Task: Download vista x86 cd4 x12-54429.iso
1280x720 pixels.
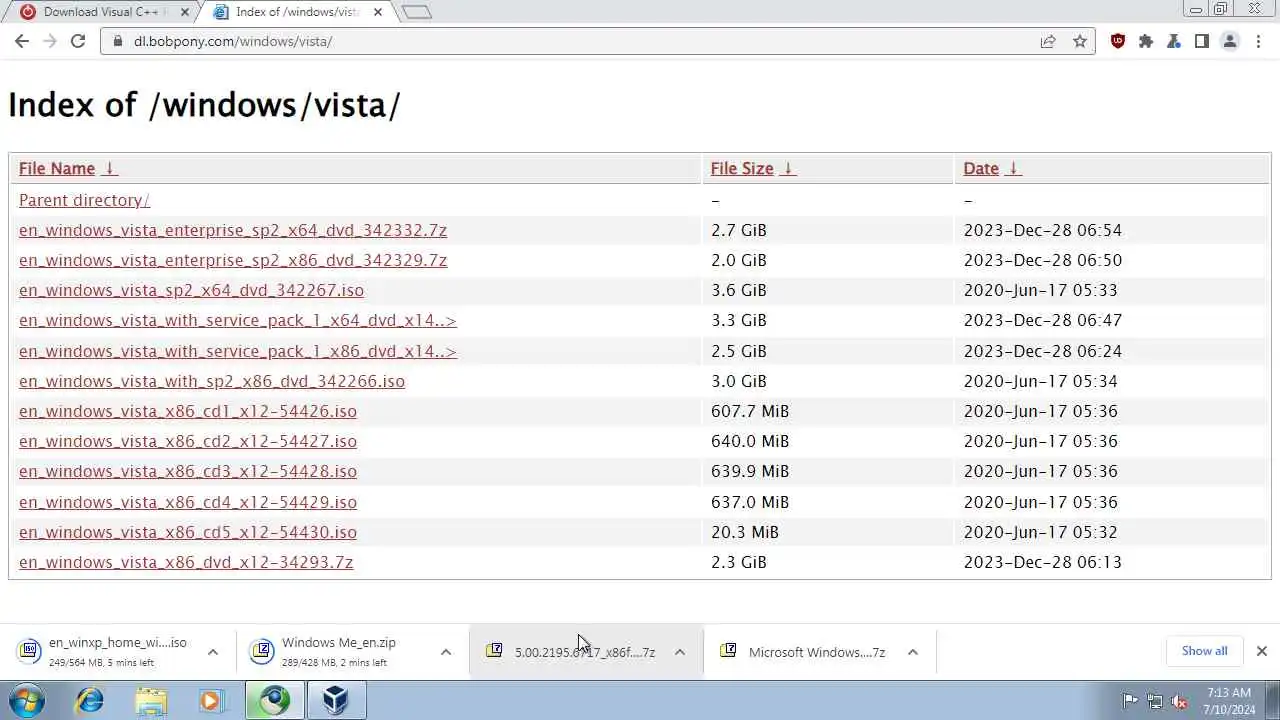Action: 188,502
